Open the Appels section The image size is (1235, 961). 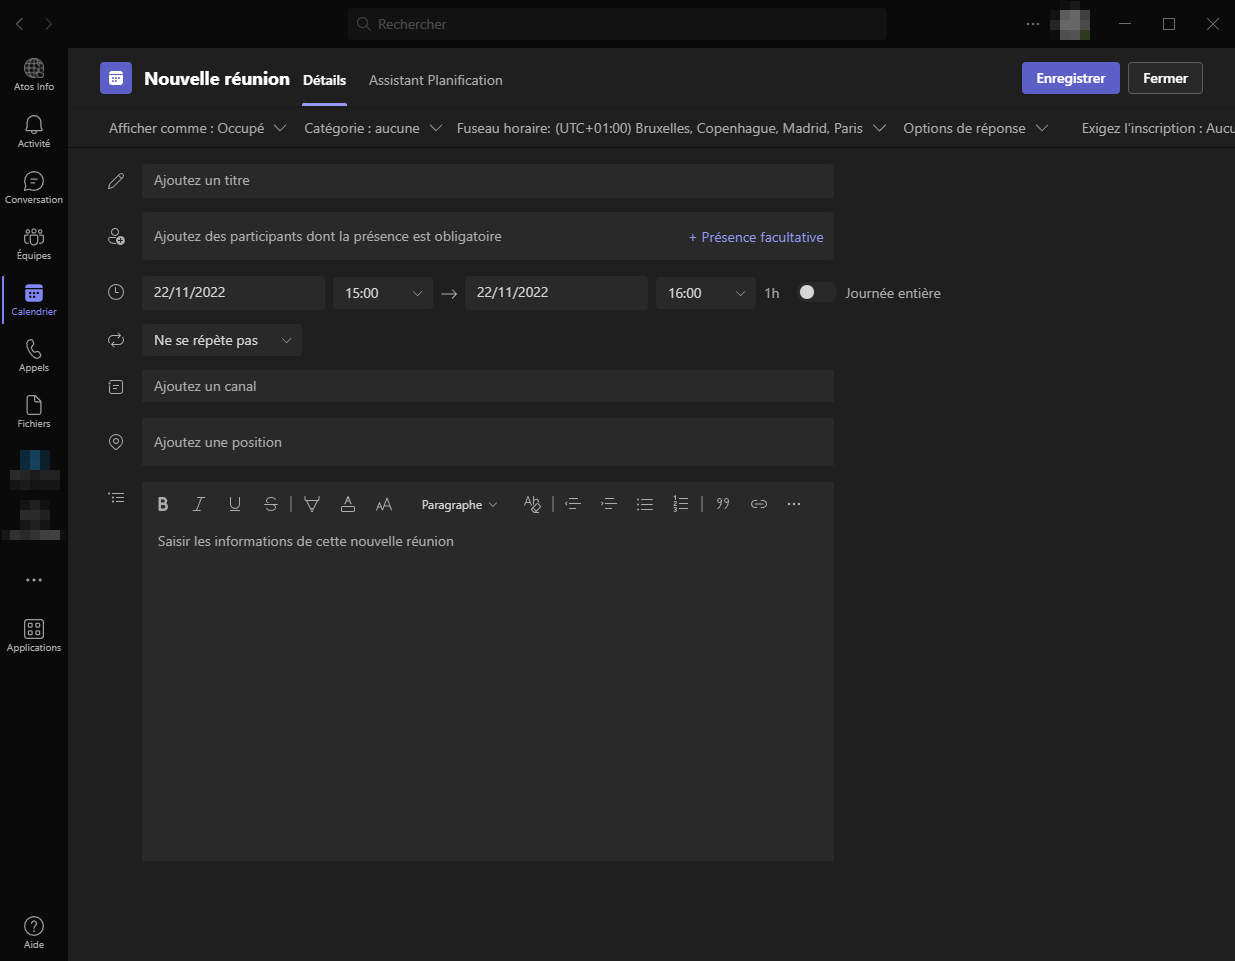point(34,355)
